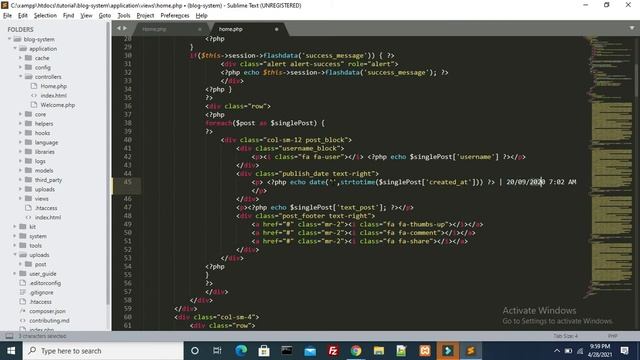The width and height of the screenshot is (640, 360).
Task: Close the inactive home.php tab
Action: point(199,29)
